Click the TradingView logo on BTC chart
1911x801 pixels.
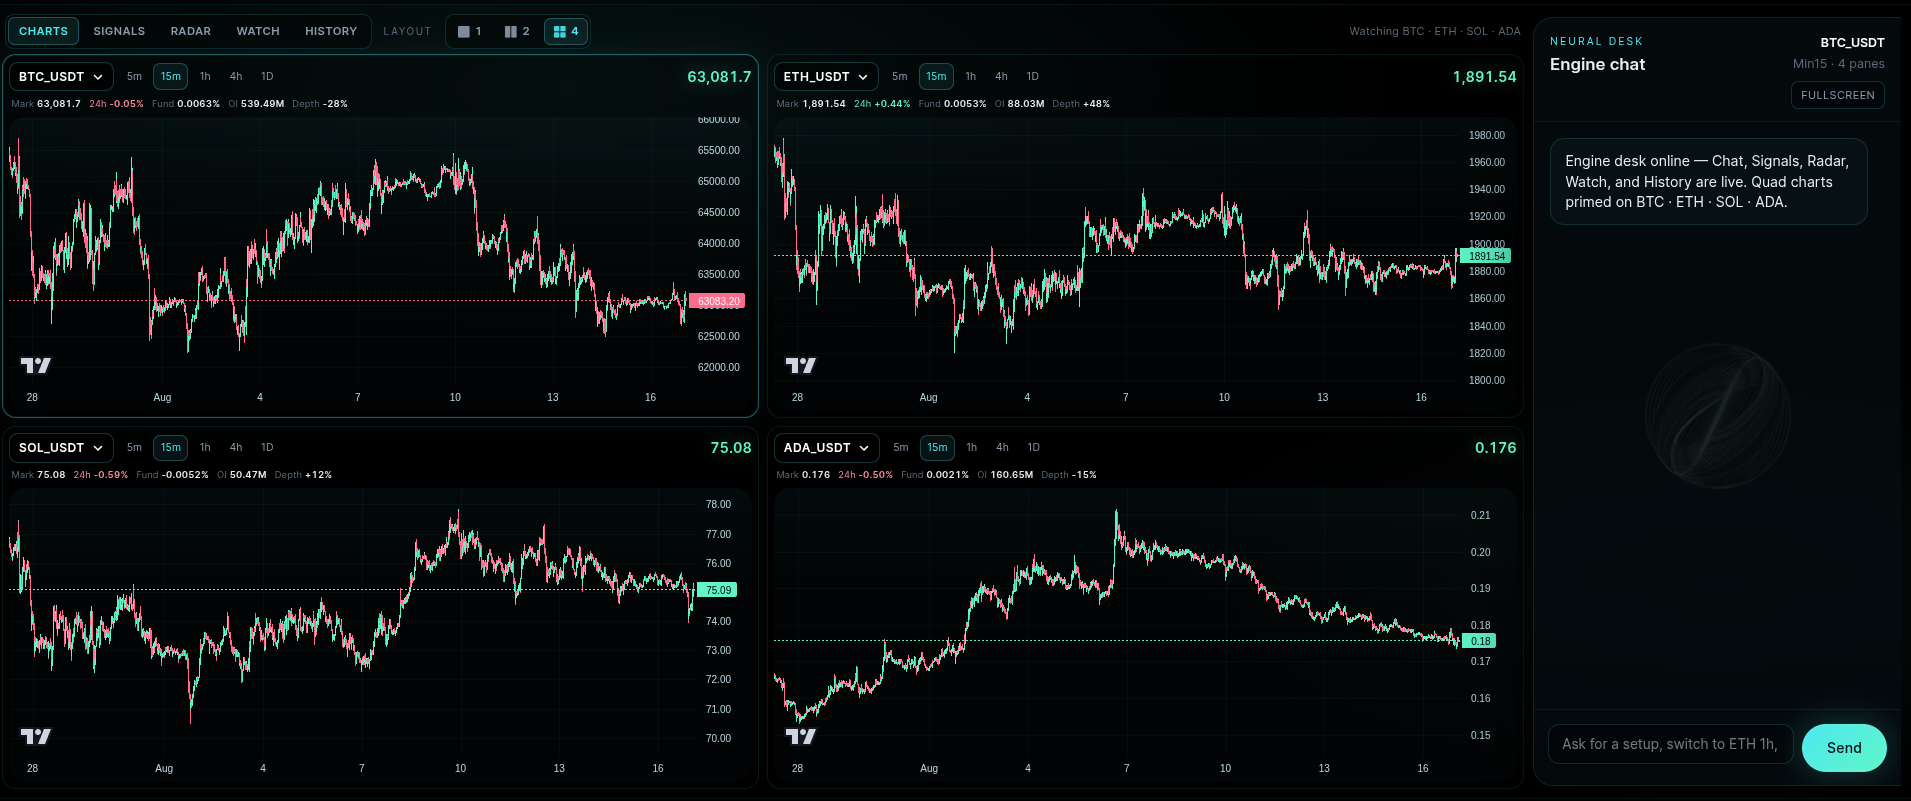[36, 366]
